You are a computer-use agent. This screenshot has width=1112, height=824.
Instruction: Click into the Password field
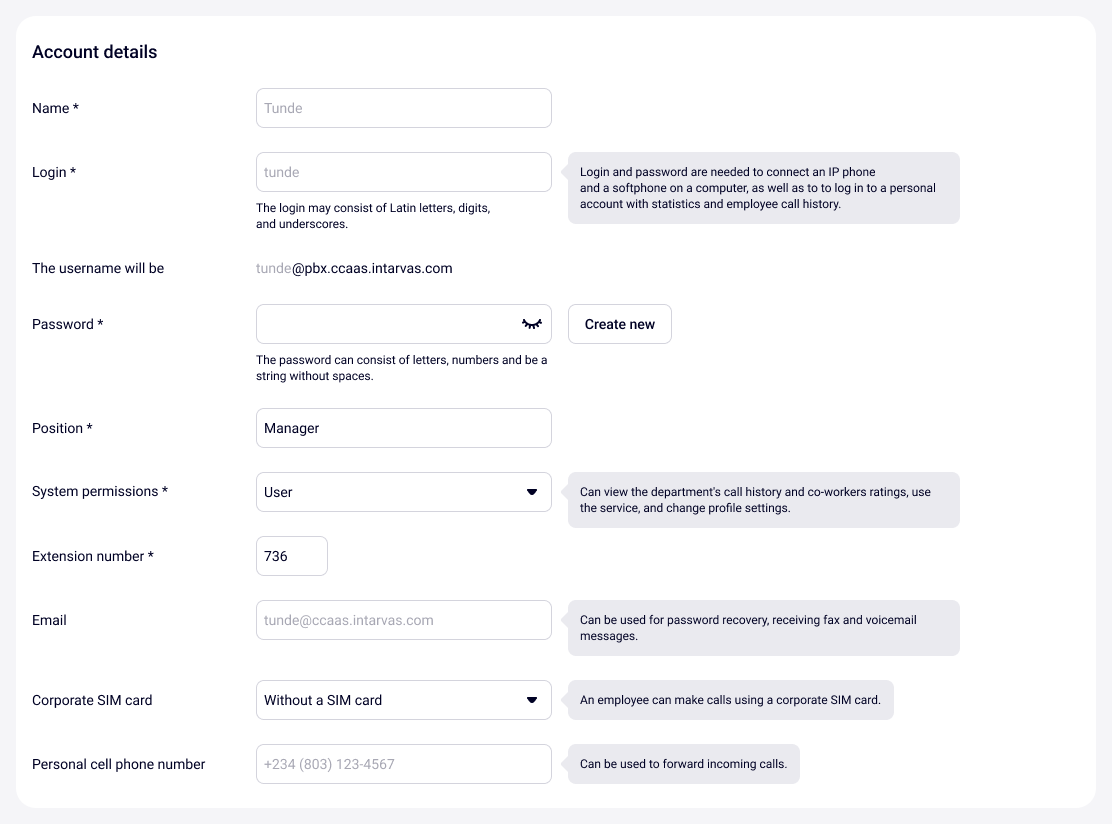point(385,324)
